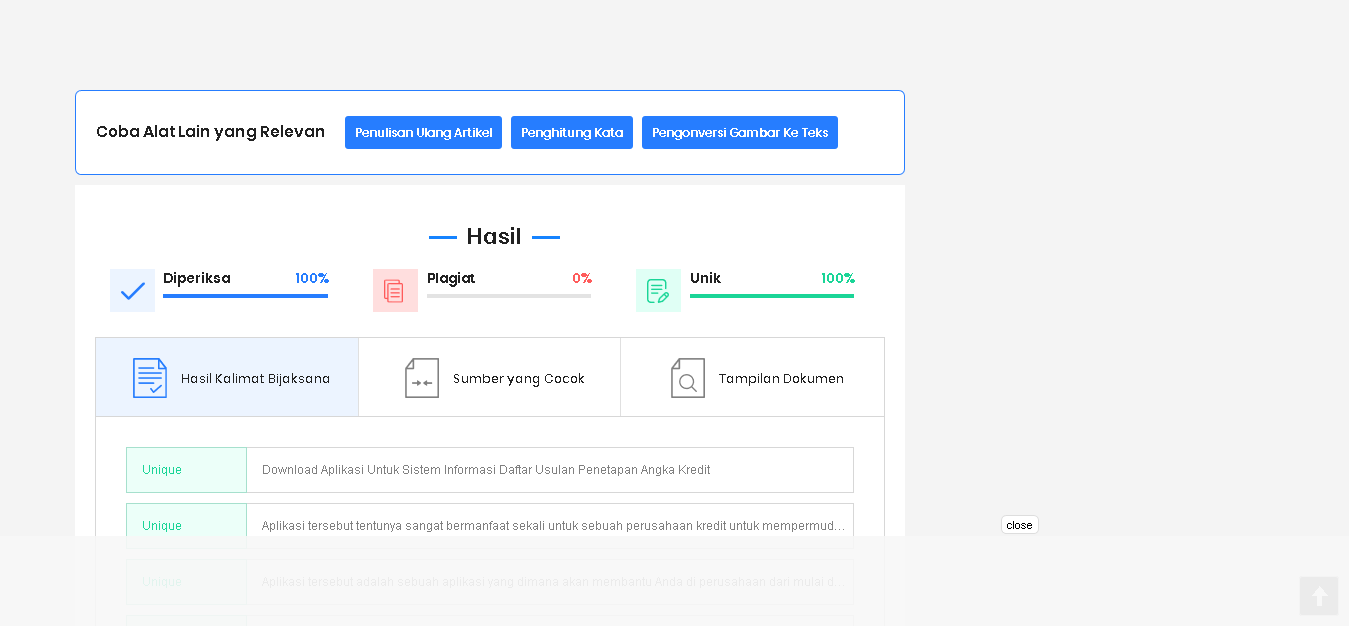The width and height of the screenshot is (1349, 626).
Task: Click the Sumber yang Cocok compare icon
Action: [x=422, y=378]
